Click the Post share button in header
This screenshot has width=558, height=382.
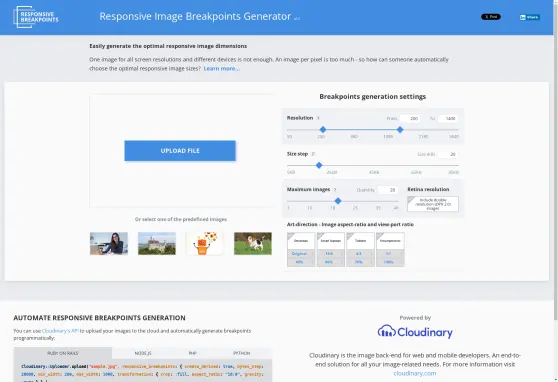coord(491,17)
